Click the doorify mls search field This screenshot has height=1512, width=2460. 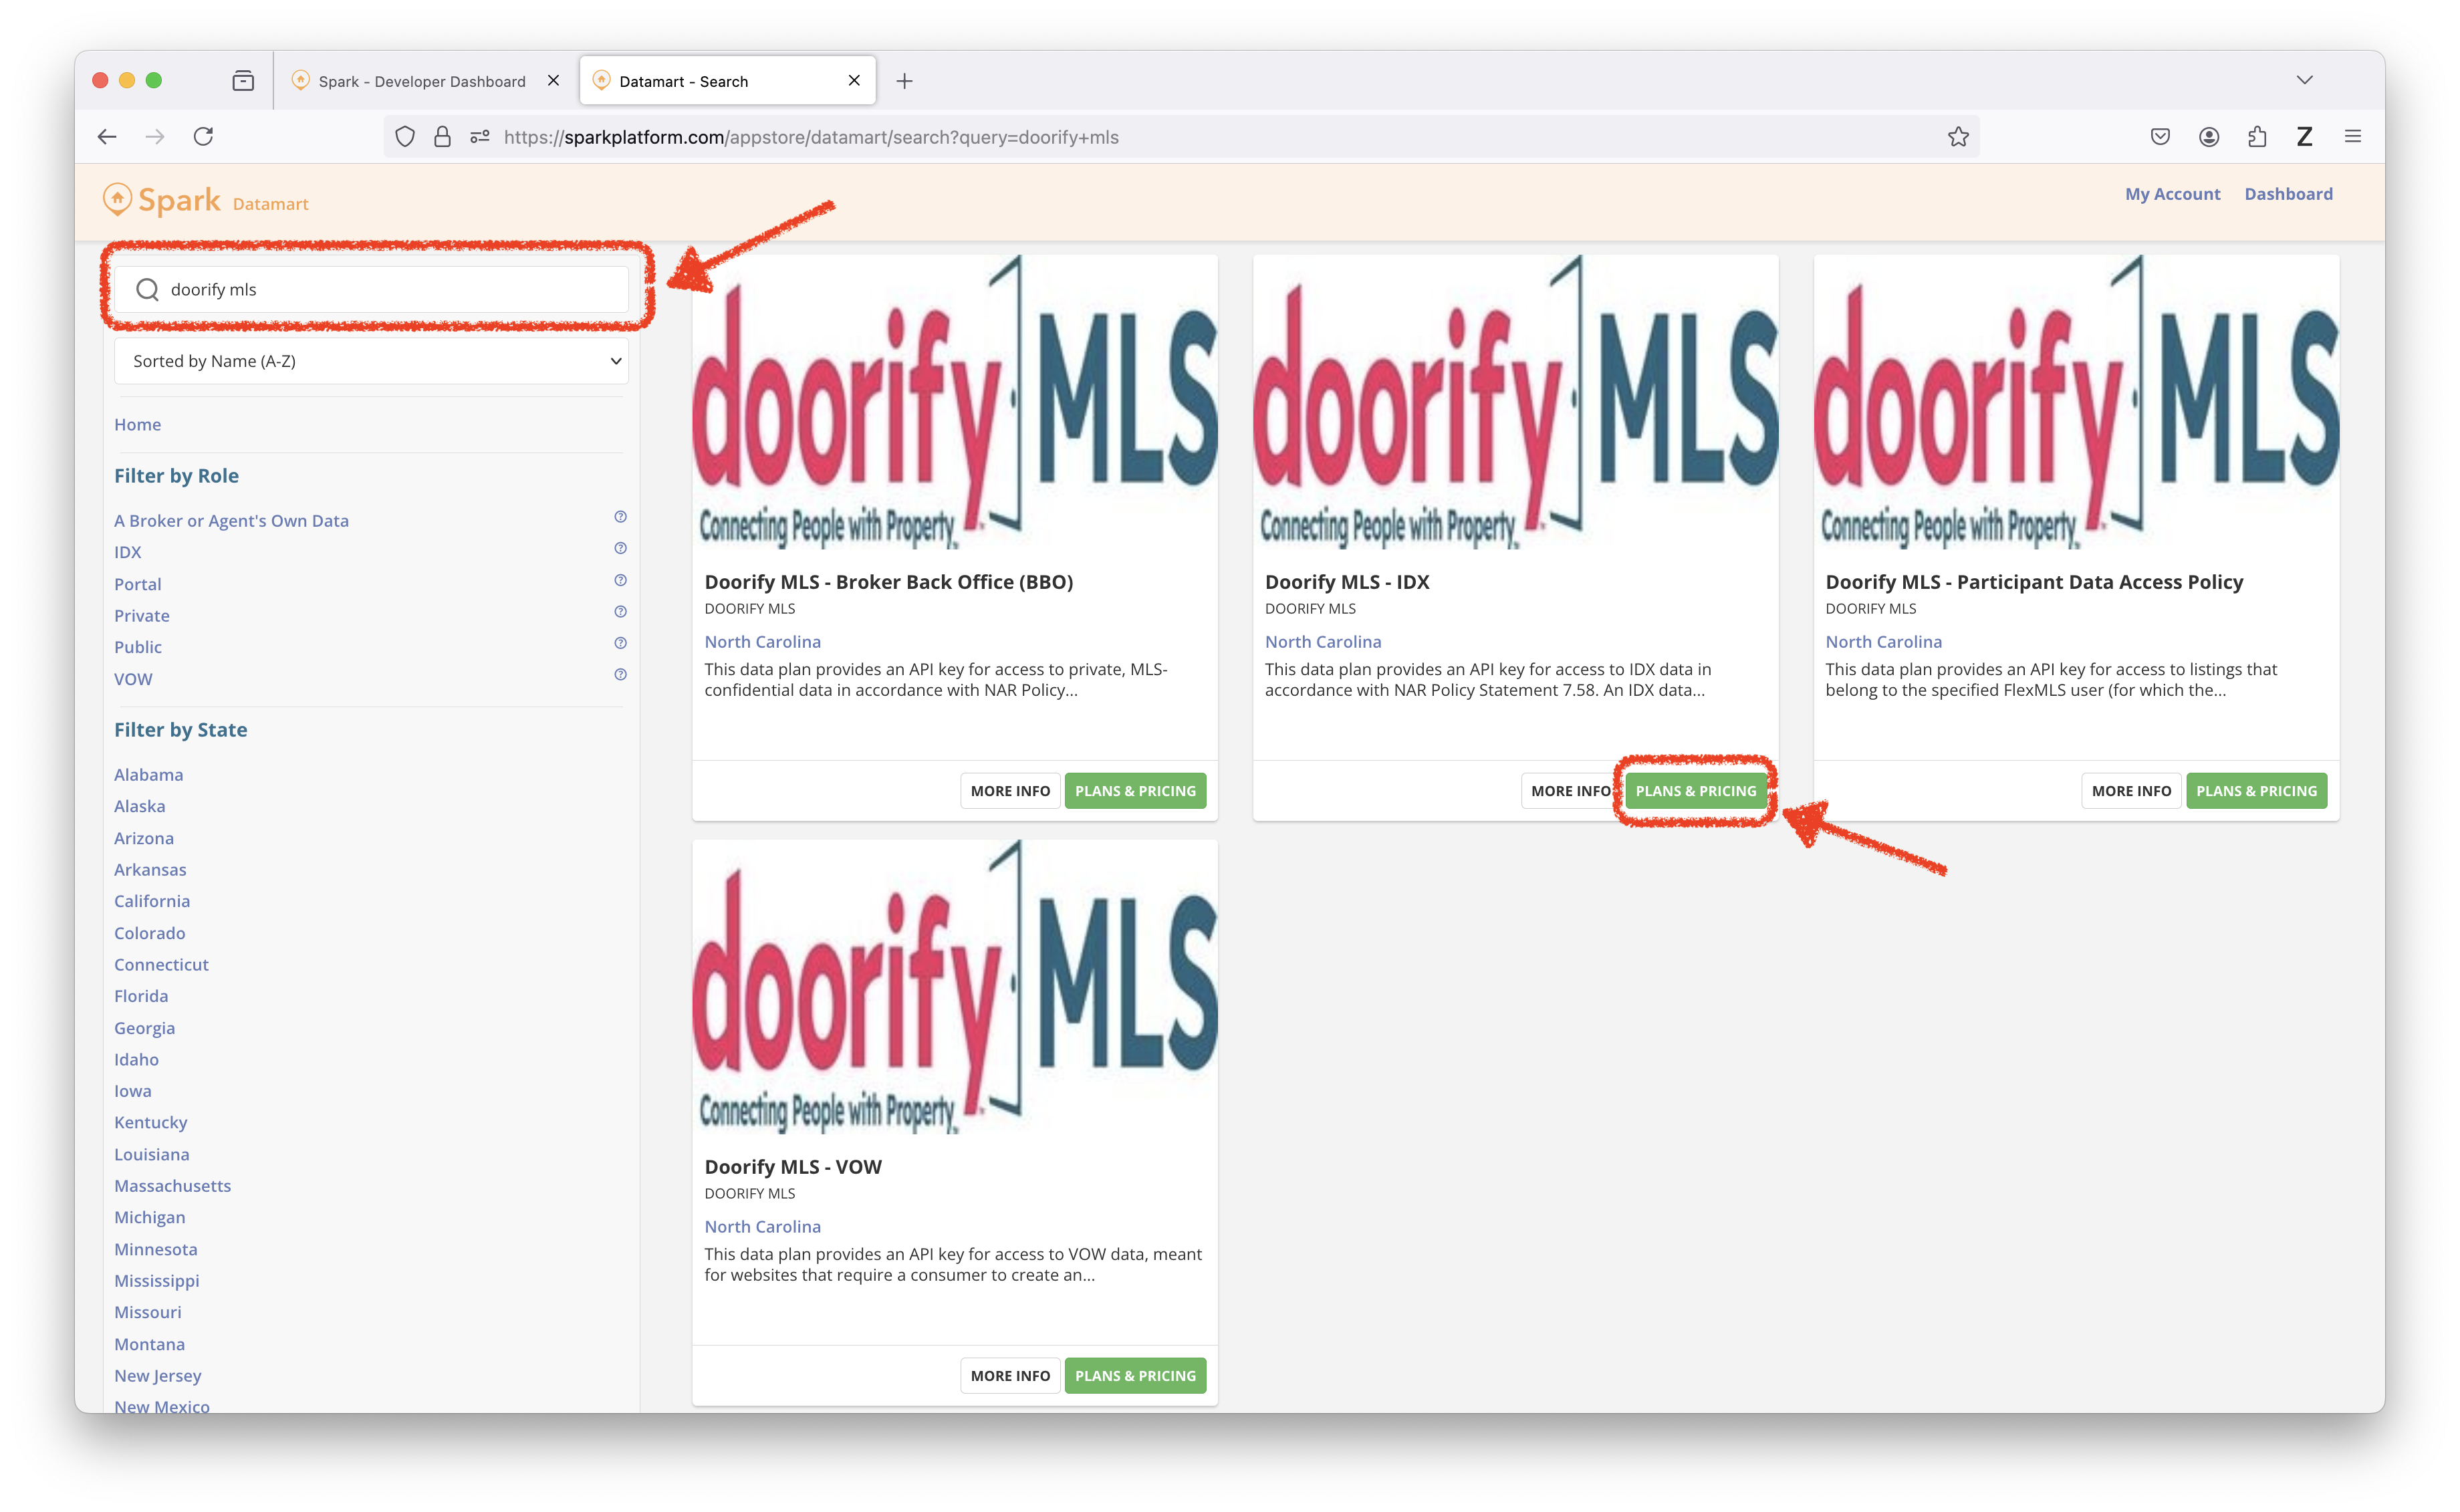click(371, 289)
